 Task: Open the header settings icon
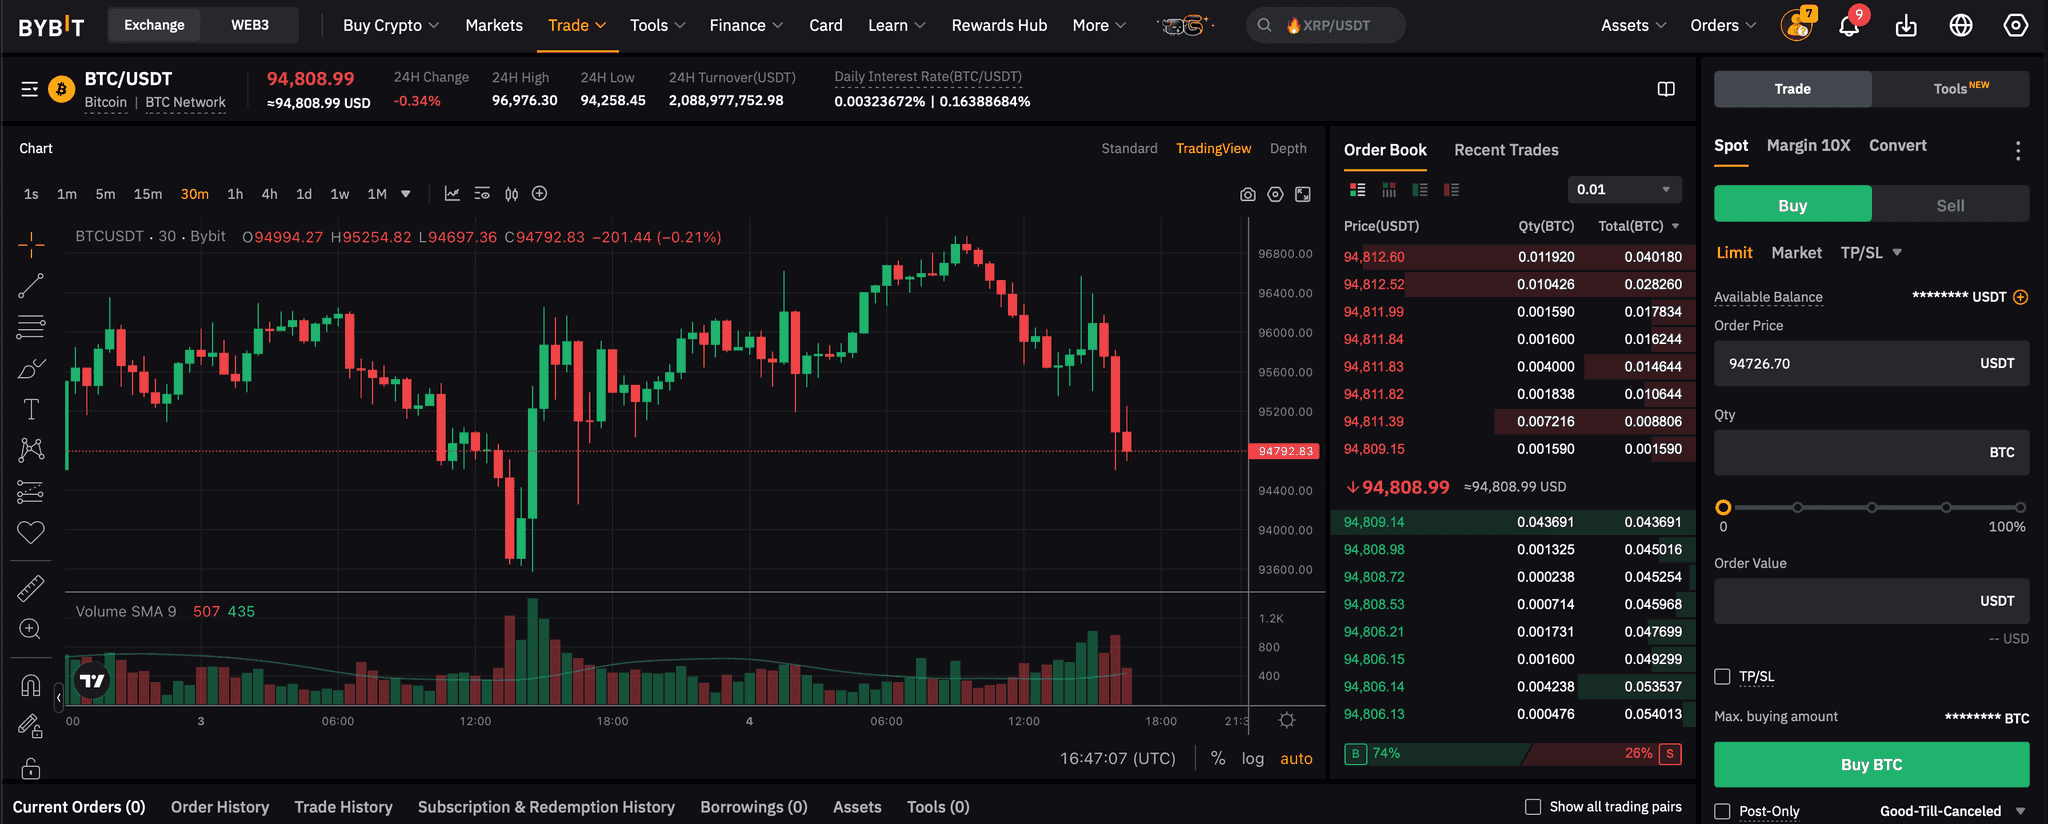[2016, 26]
